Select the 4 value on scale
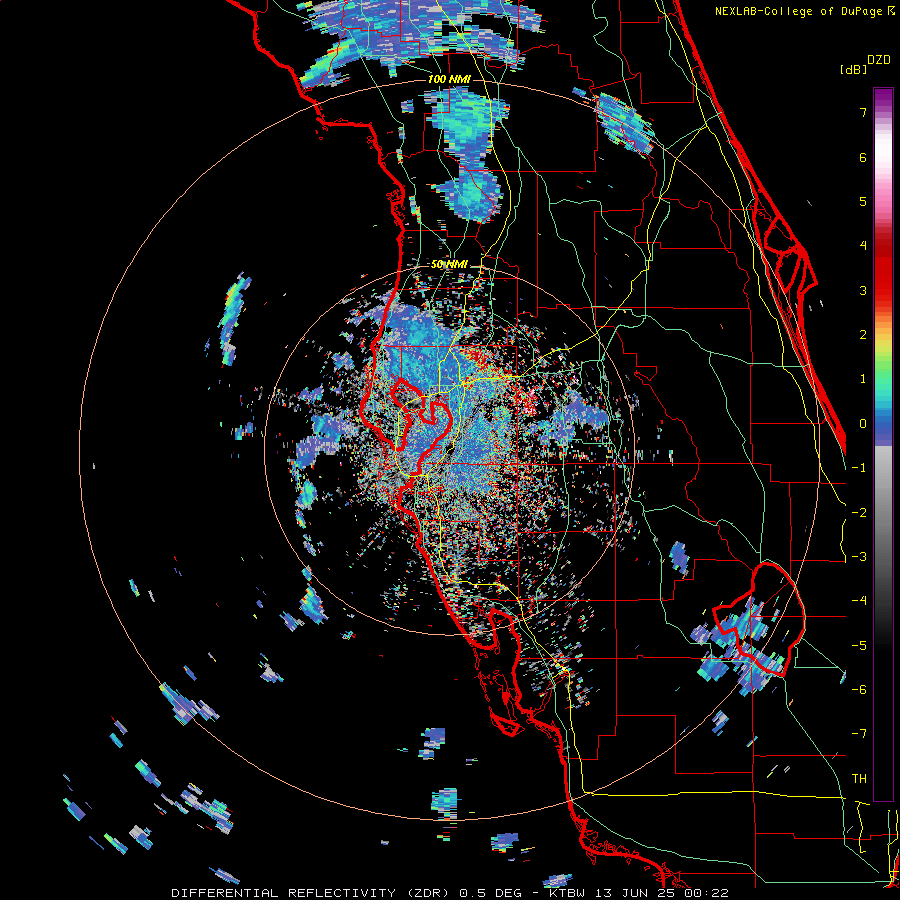 point(863,246)
